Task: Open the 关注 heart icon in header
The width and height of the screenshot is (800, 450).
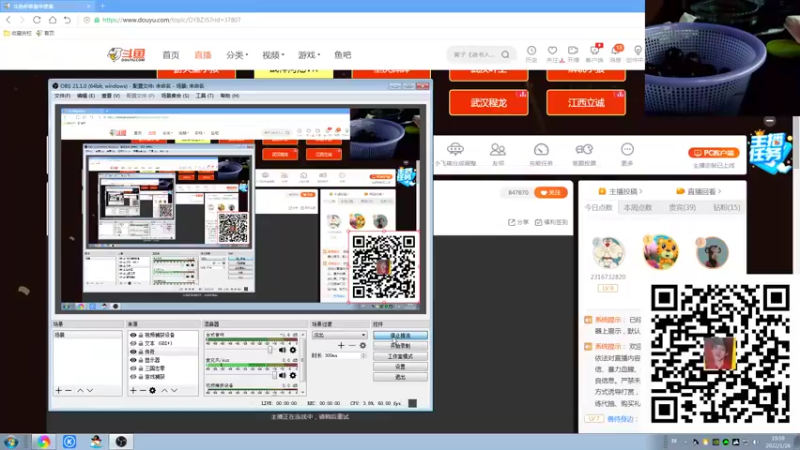Action: pos(553,53)
